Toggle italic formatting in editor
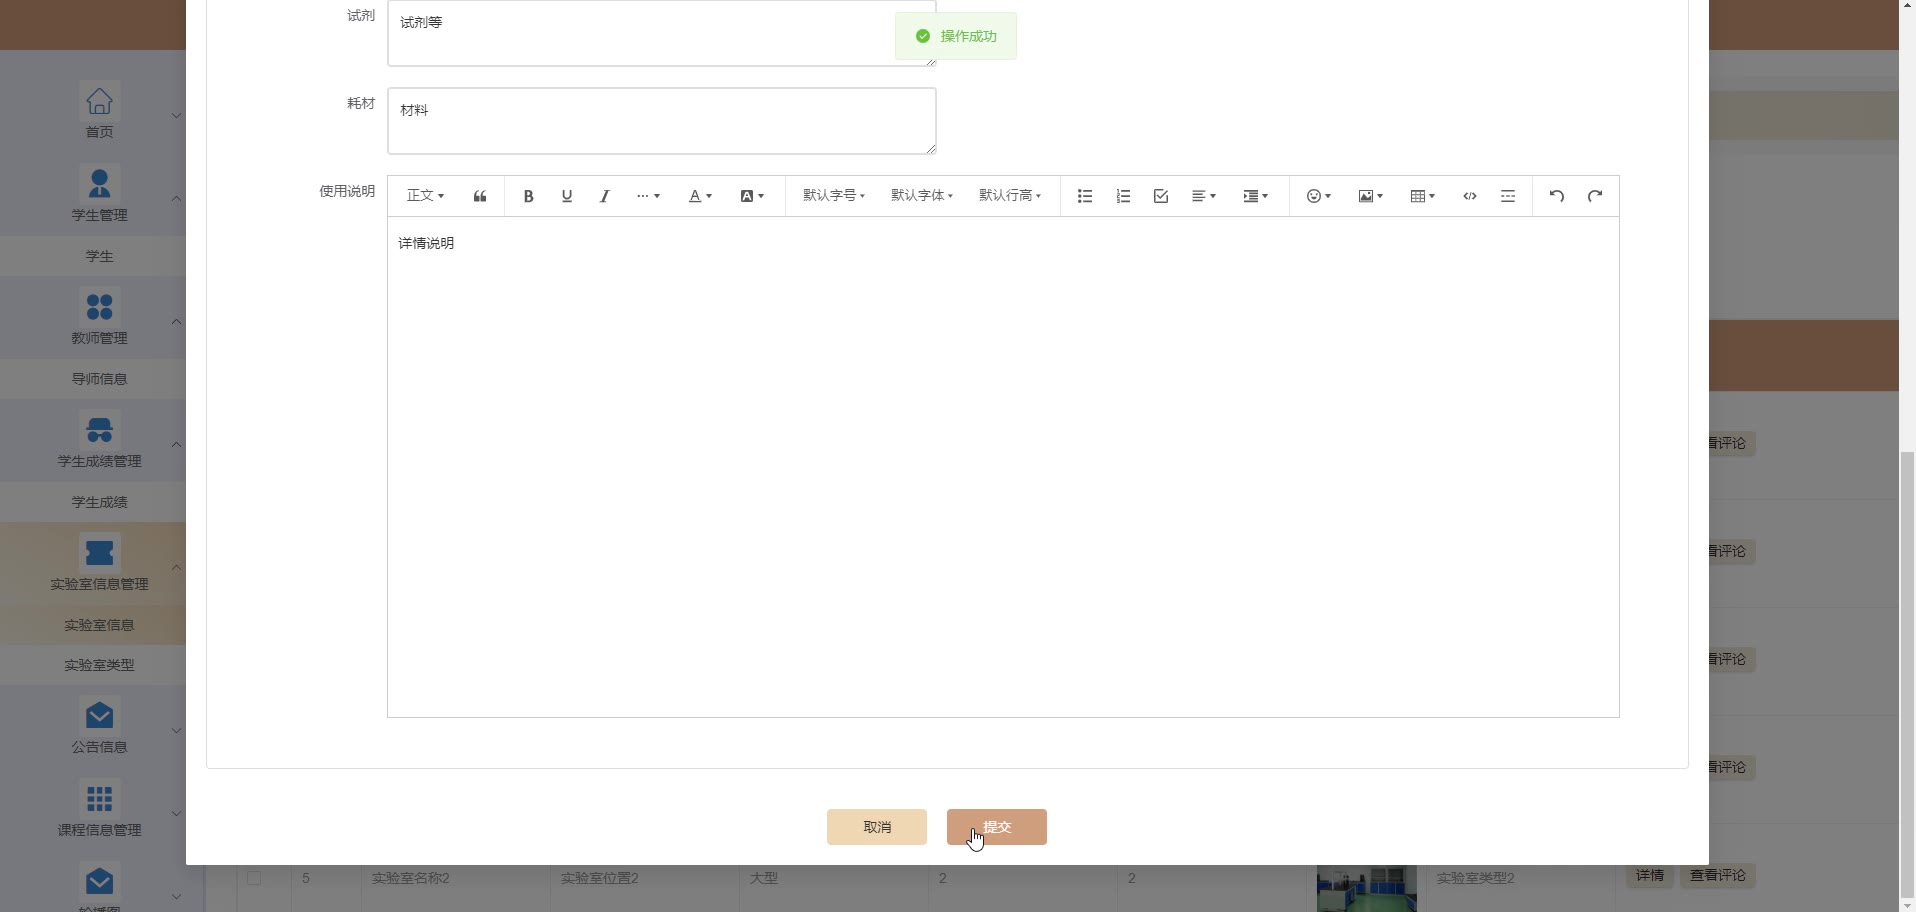This screenshot has width=1916, height=912. (x=605, y=196)
